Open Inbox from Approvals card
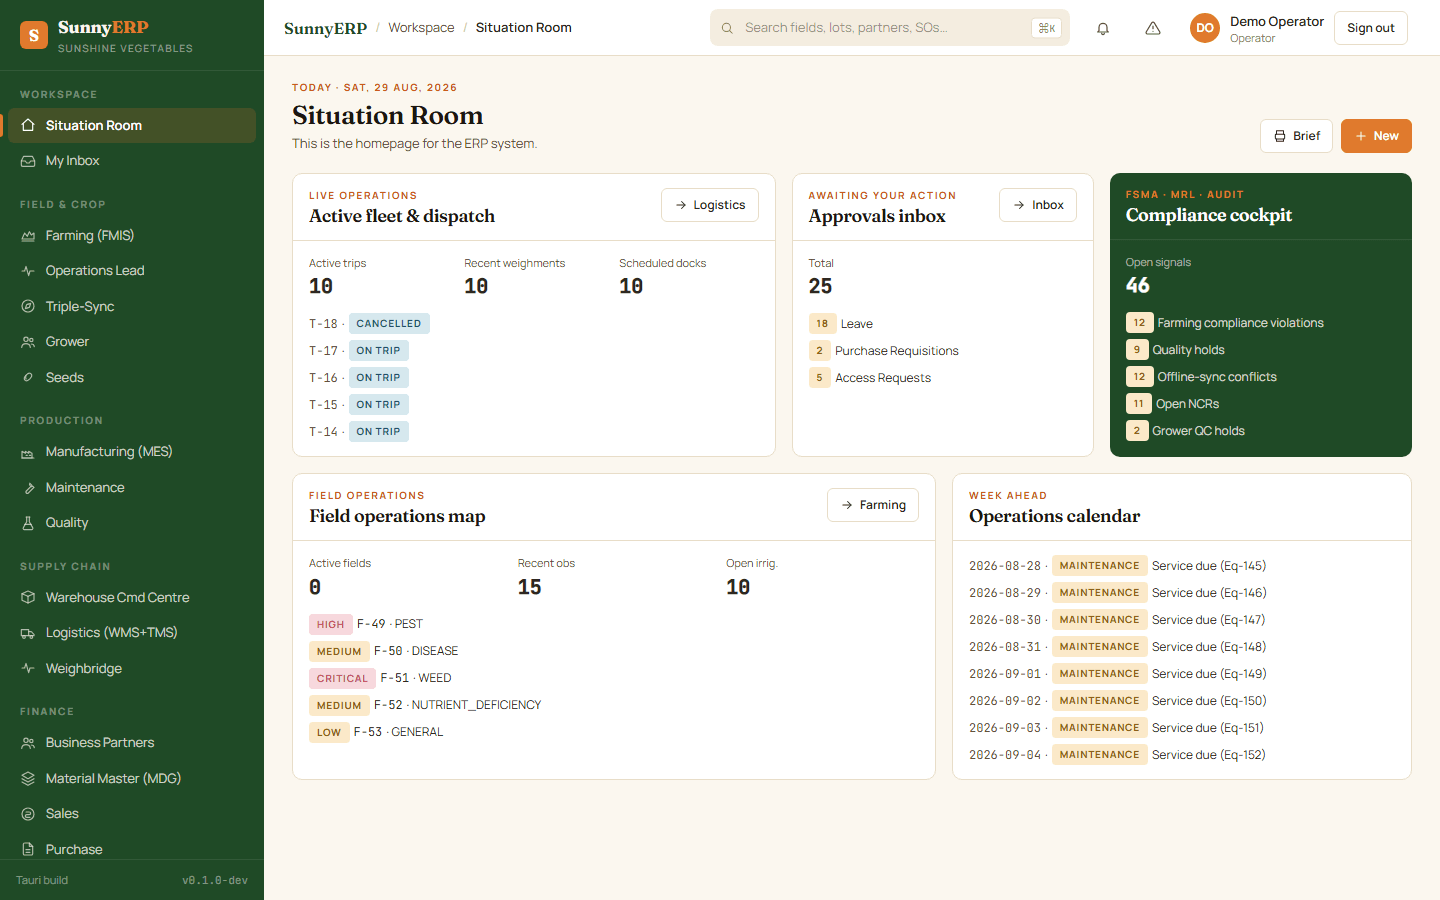This screenshot has height=900, width=1440. pos(1038,205)
